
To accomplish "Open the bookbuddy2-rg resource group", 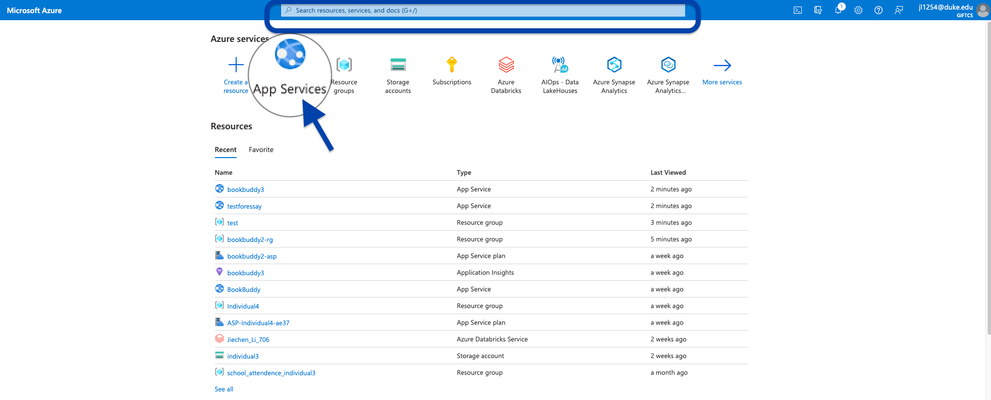I will (x=250, y=239).
